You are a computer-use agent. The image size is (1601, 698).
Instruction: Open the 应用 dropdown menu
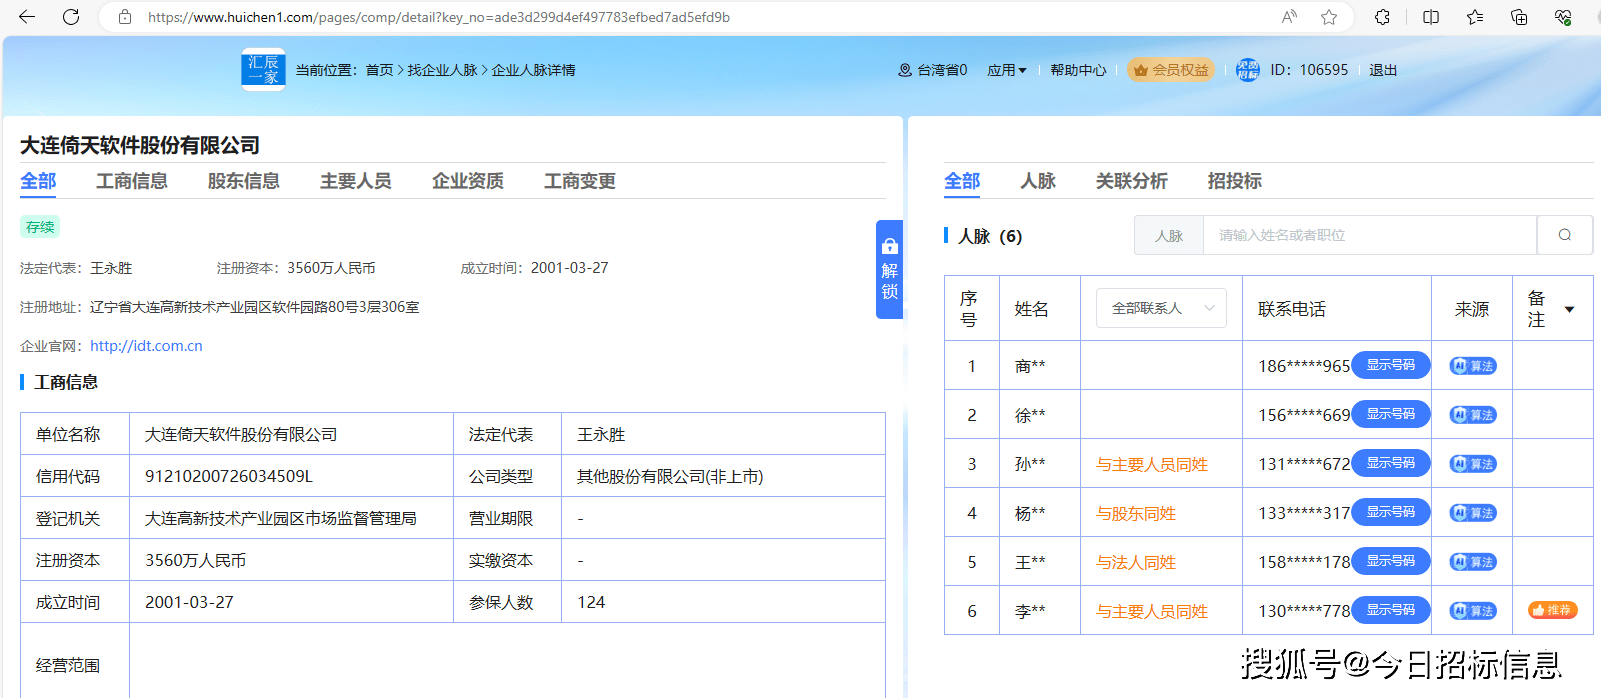[1007, 70]
